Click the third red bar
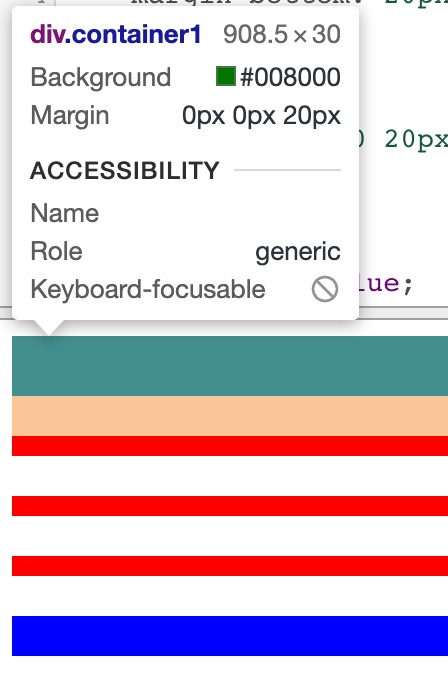Image resolution: width=448 pixels, height=700 pixels. 230,566
